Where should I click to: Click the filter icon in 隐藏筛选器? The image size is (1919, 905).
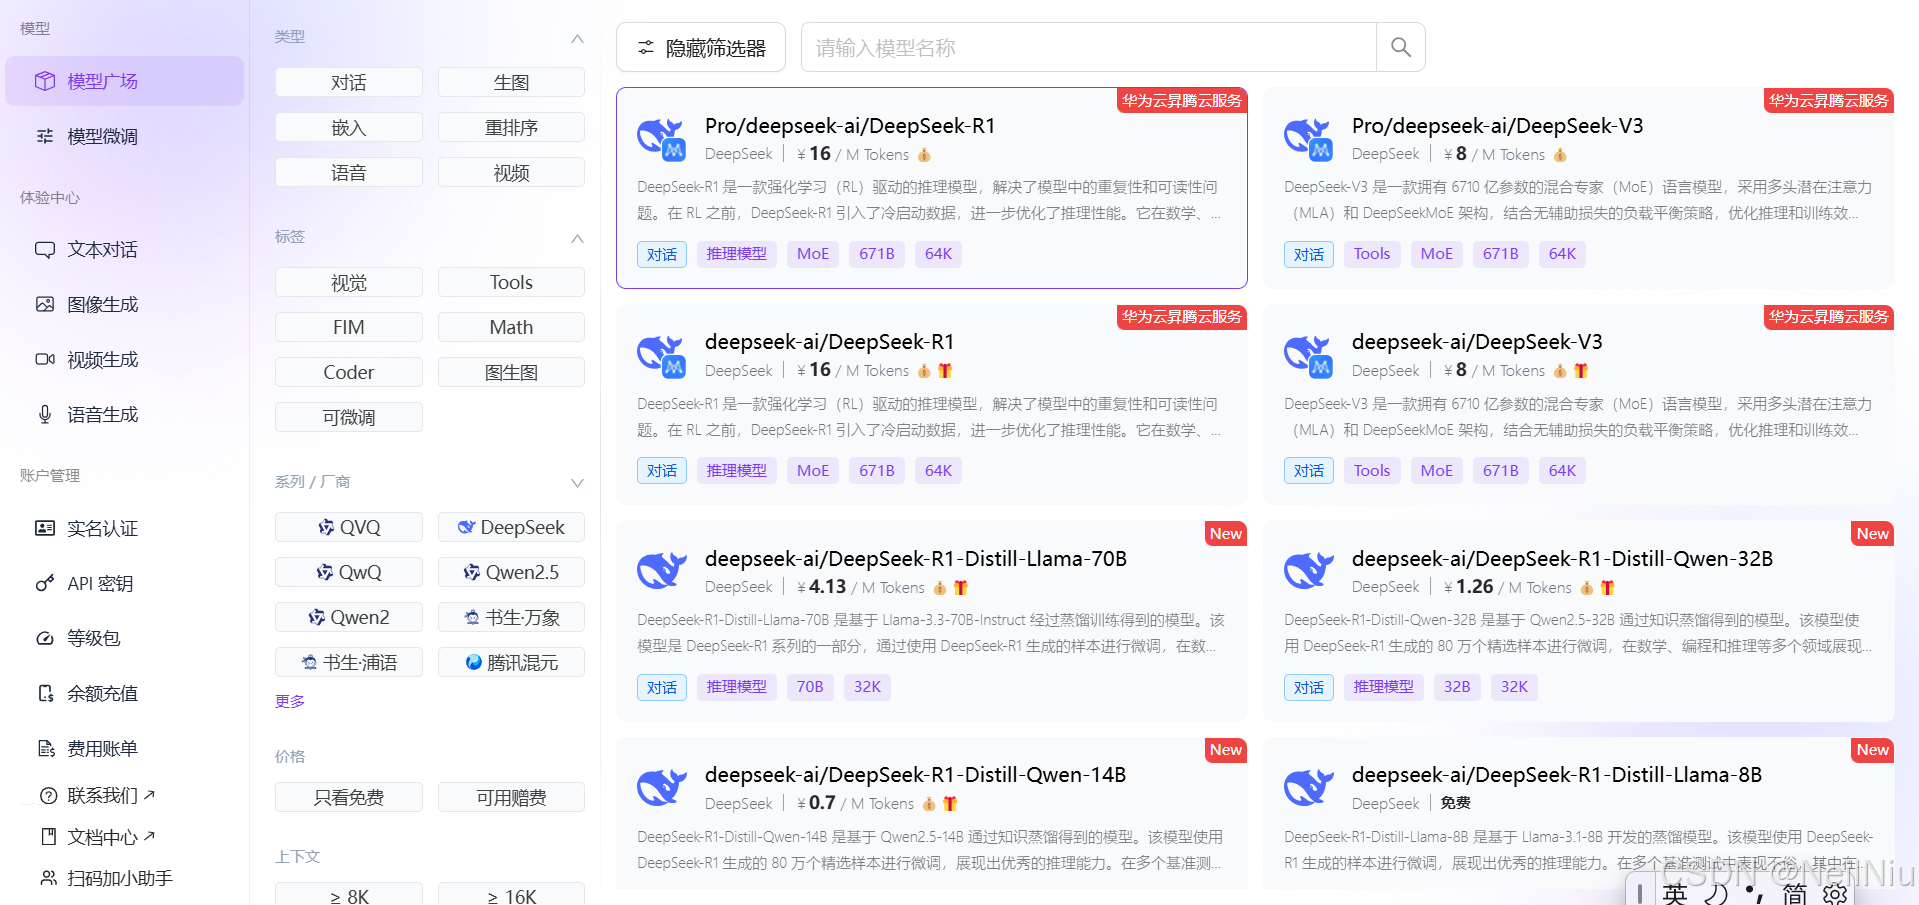[x=646, y=47]
